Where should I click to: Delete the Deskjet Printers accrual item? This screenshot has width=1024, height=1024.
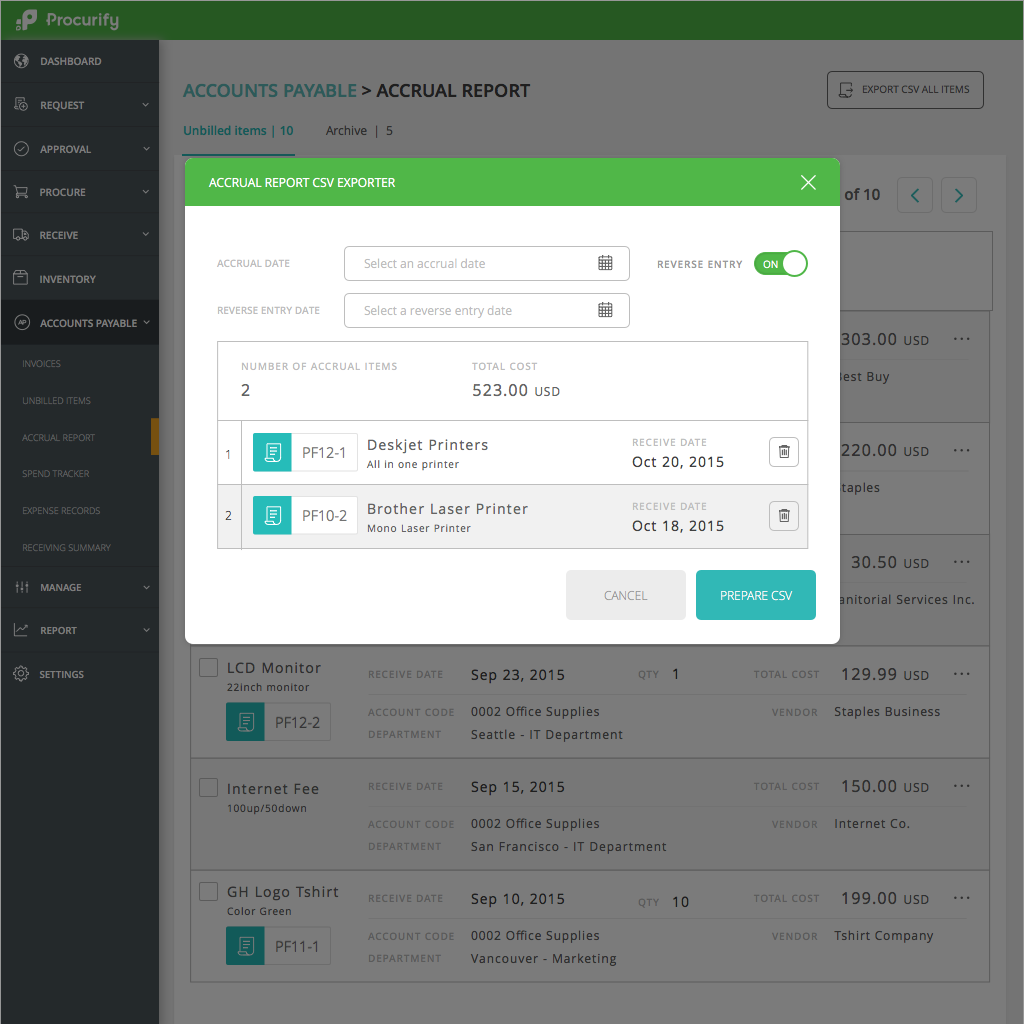784,452
